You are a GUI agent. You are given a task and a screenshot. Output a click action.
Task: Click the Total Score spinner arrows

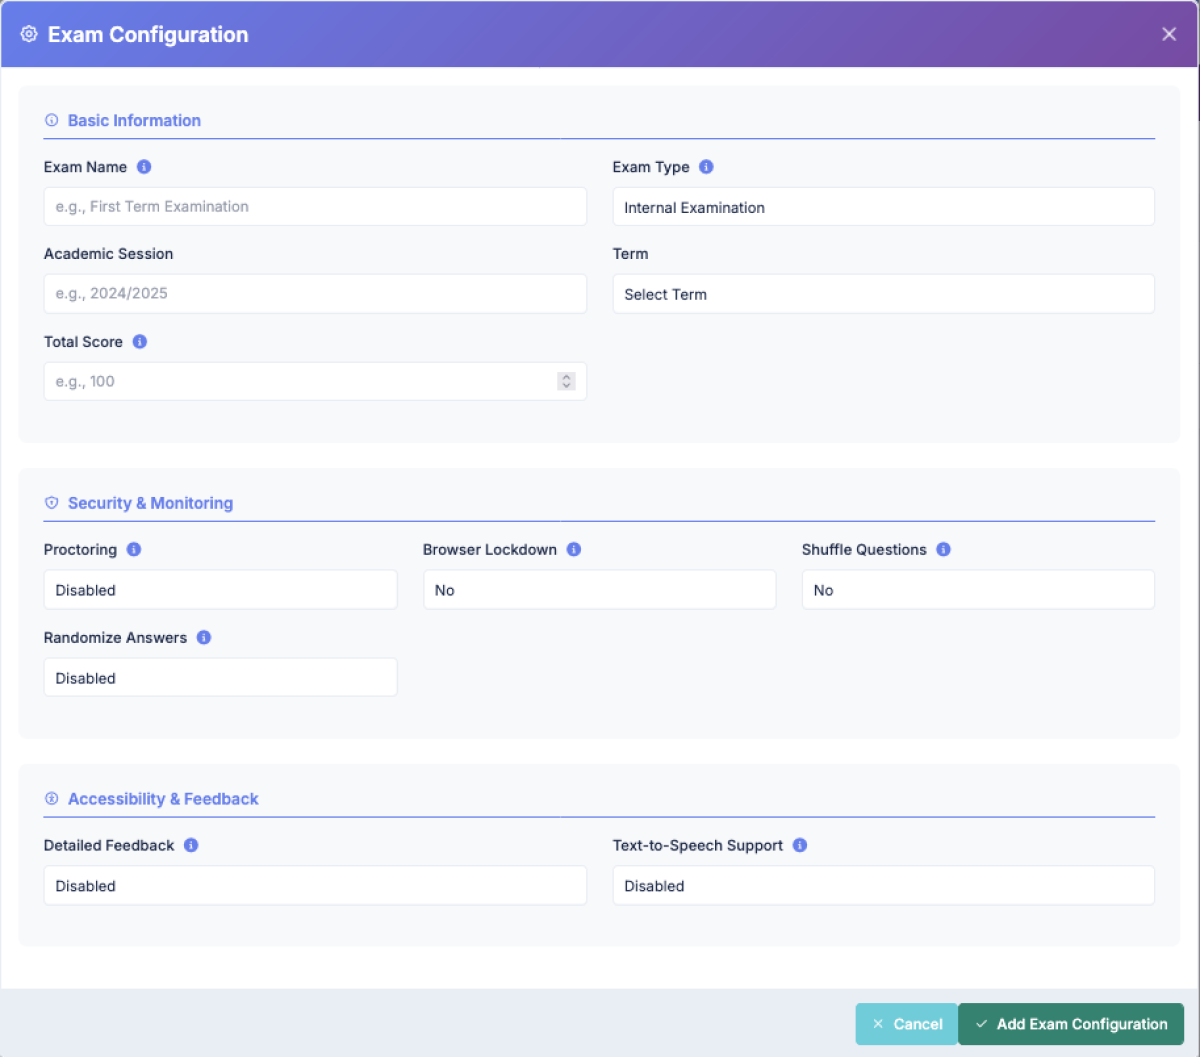click(x=566, y=381)
